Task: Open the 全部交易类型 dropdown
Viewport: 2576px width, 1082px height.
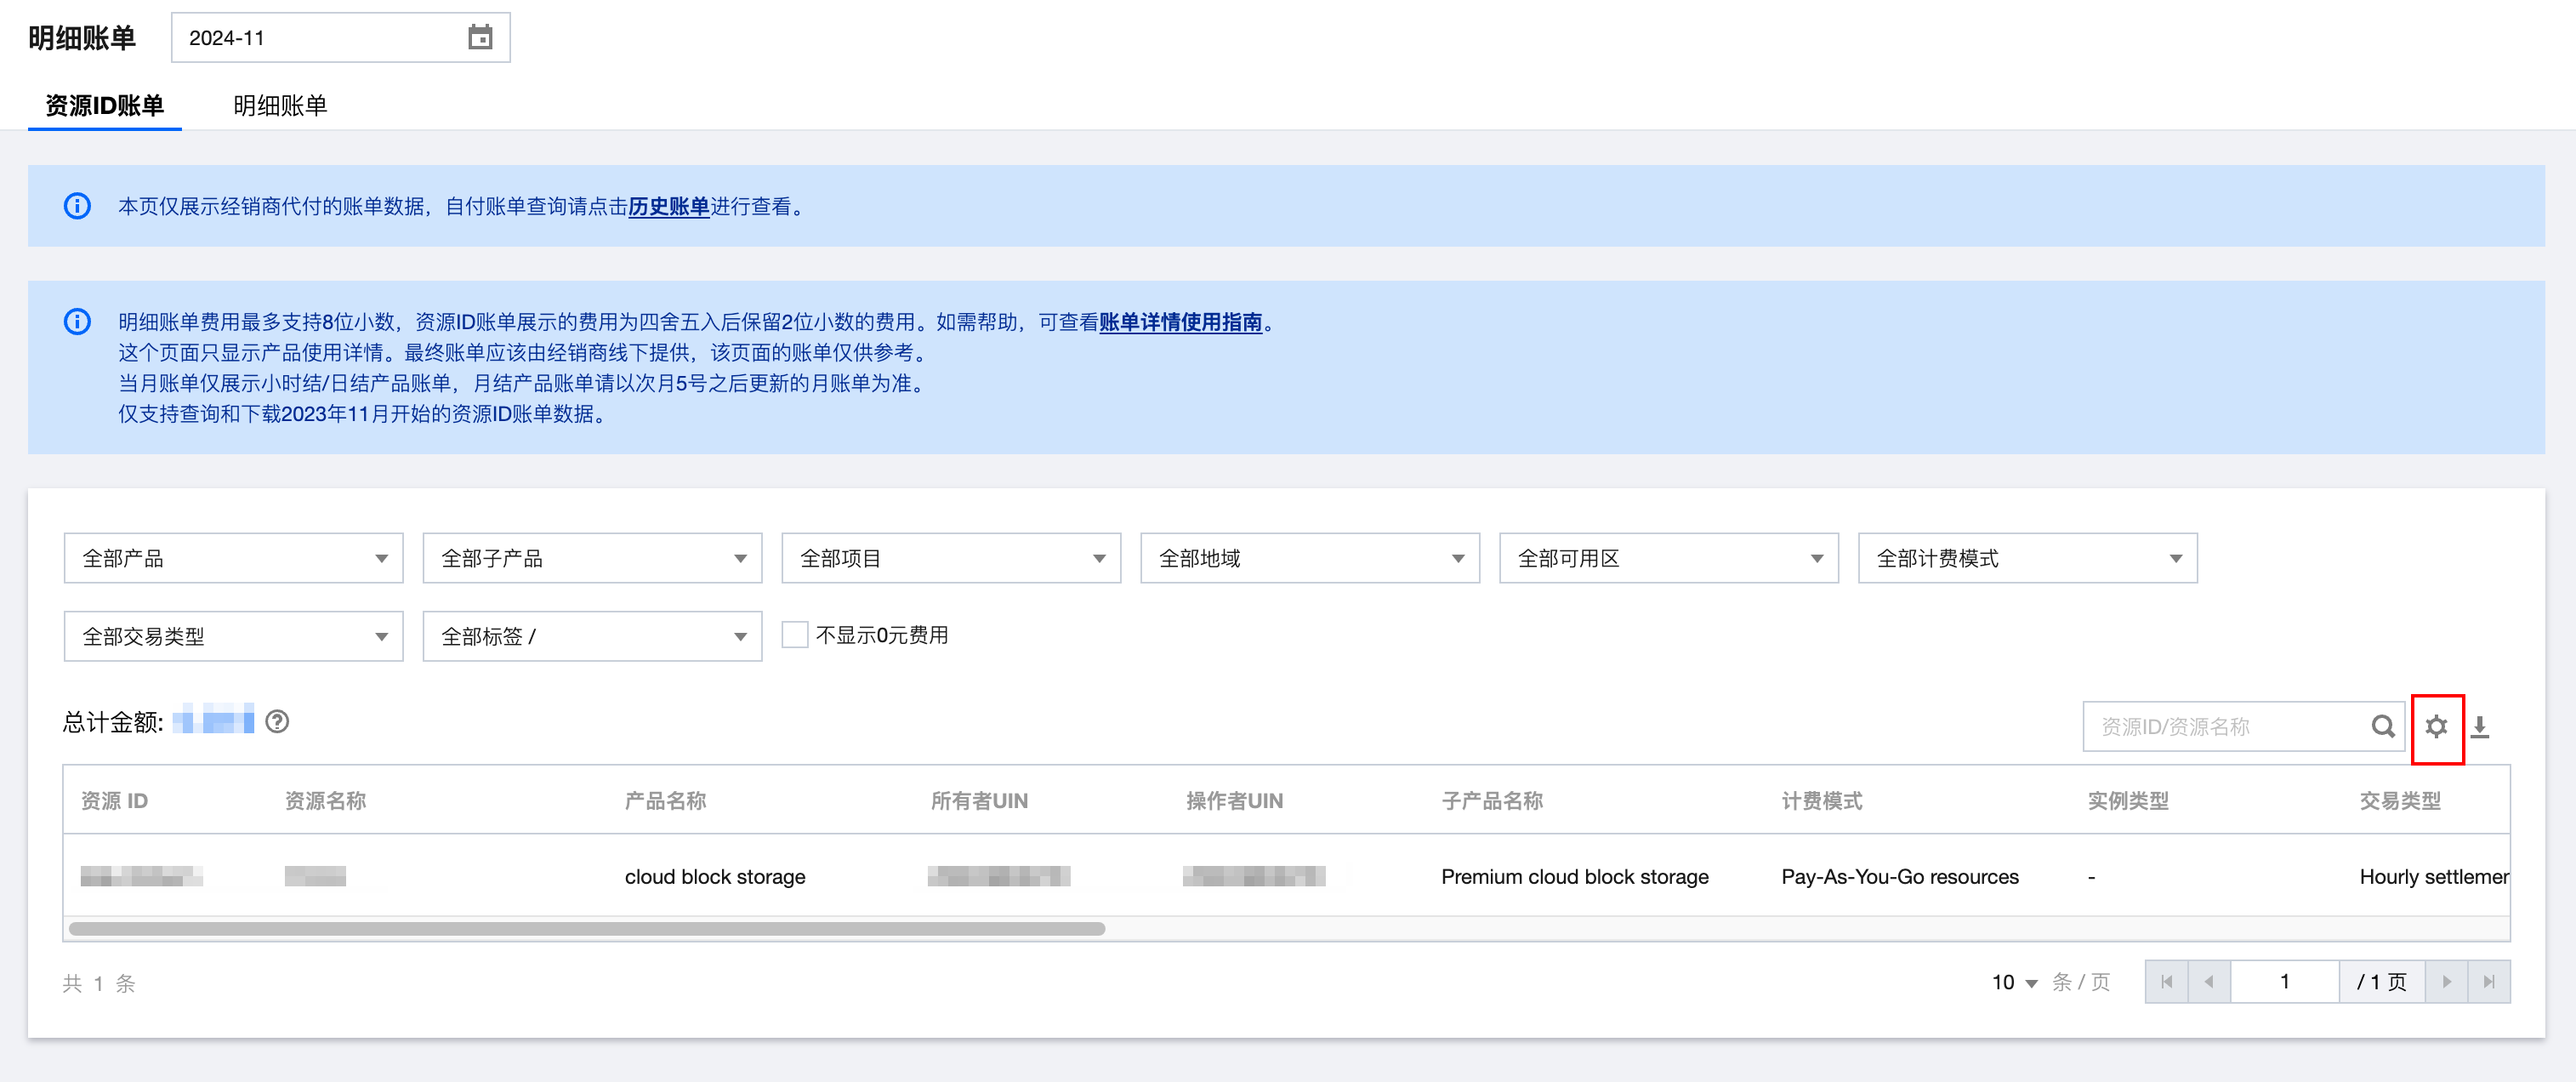Action: (233, 636)
